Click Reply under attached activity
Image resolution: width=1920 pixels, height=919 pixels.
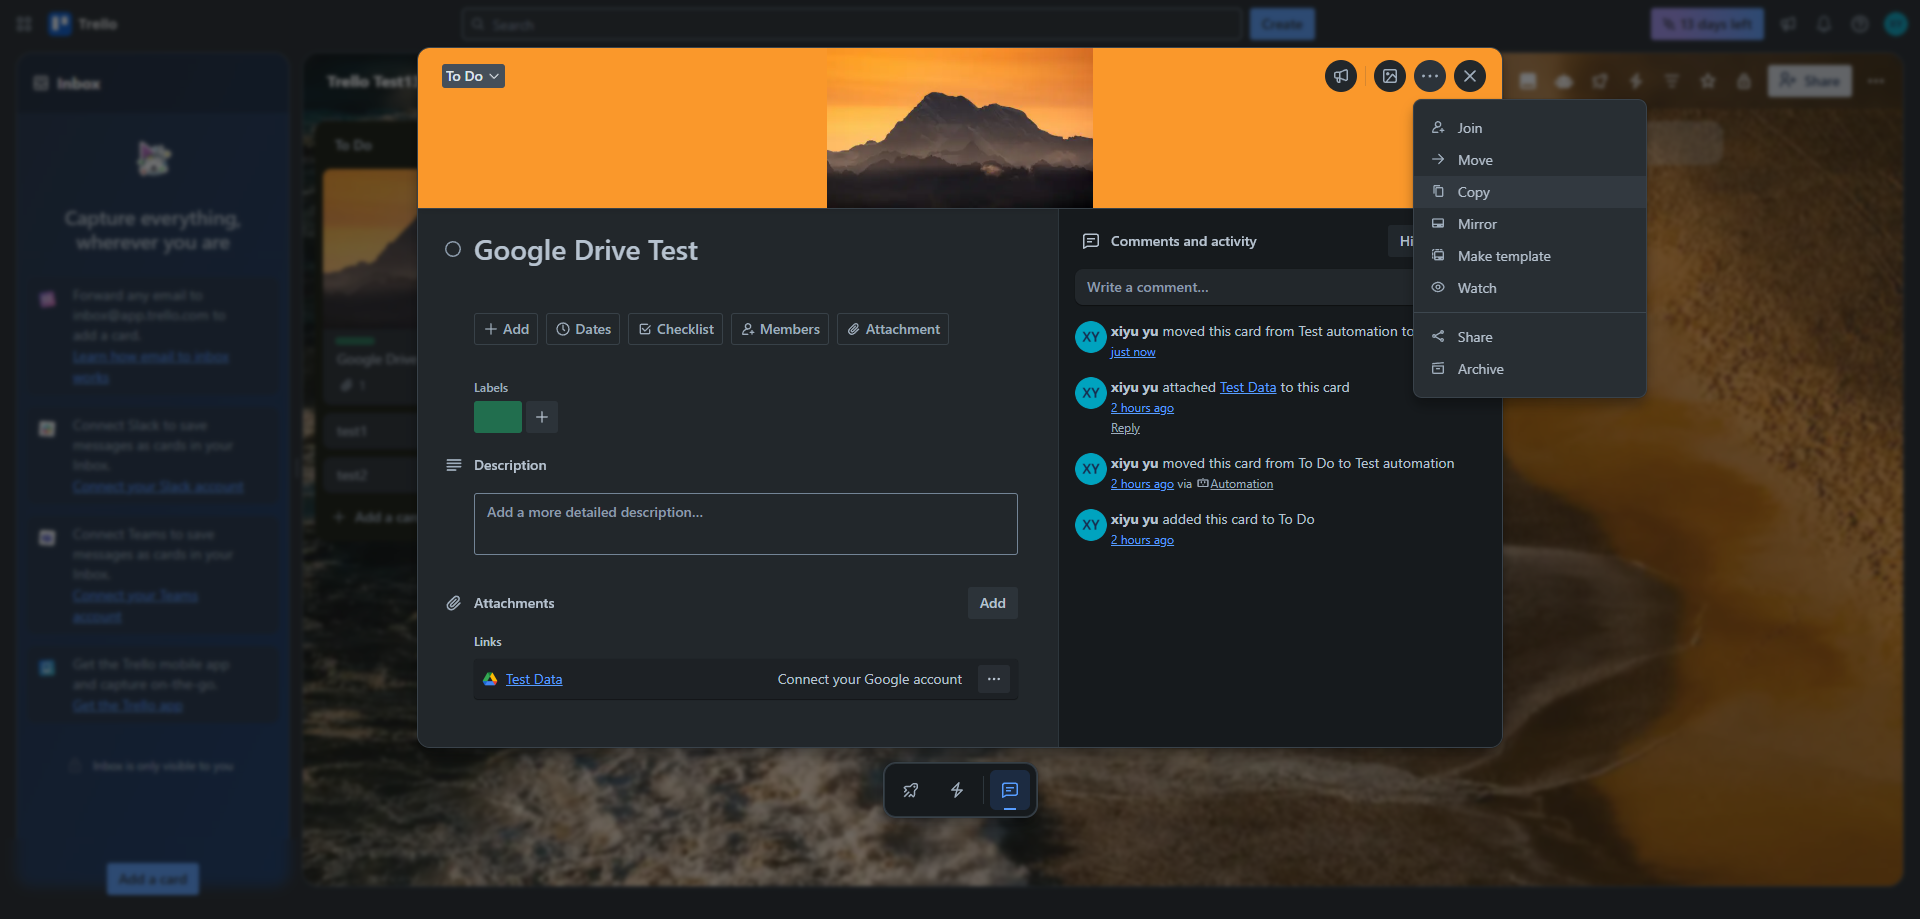tap(1125, 428)
